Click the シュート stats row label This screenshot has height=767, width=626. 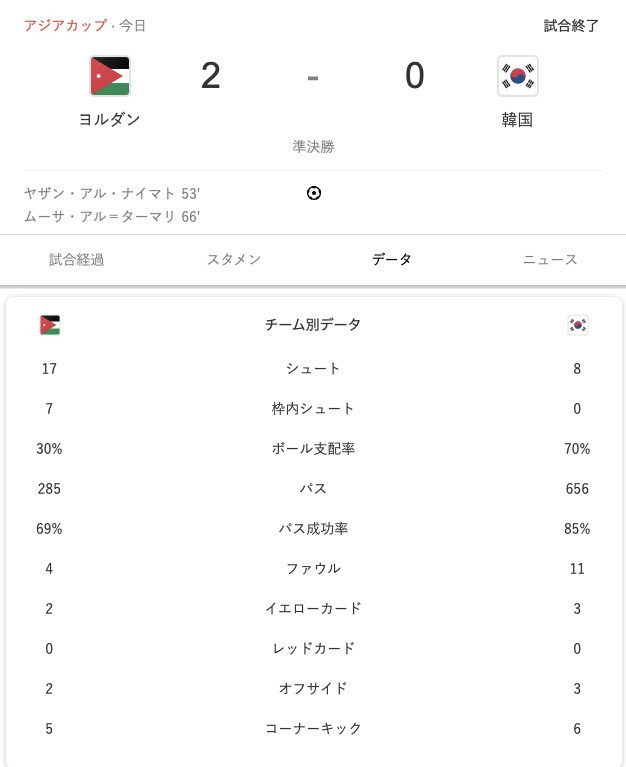pyautogui.click(x=313, y=368)
